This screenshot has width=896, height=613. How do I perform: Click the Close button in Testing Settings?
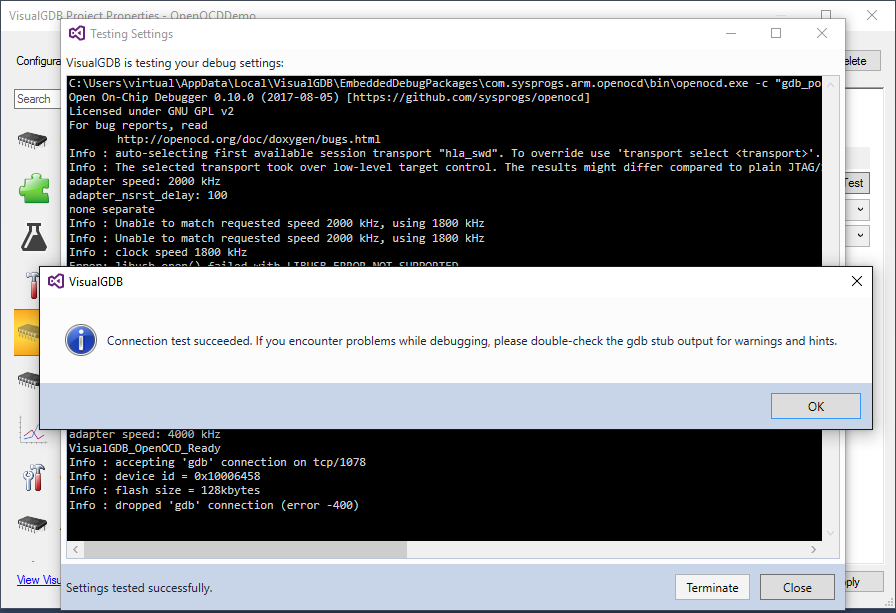point(797,587)
